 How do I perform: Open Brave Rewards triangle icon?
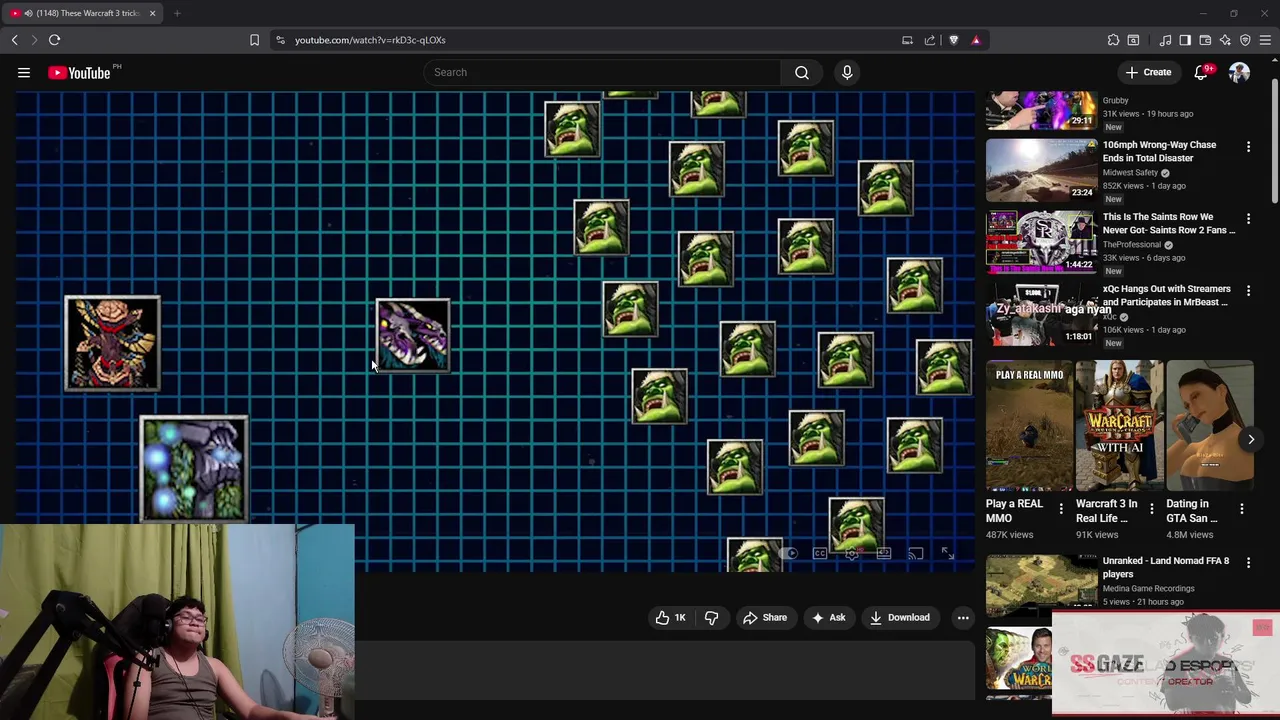(x=976, y=40)
